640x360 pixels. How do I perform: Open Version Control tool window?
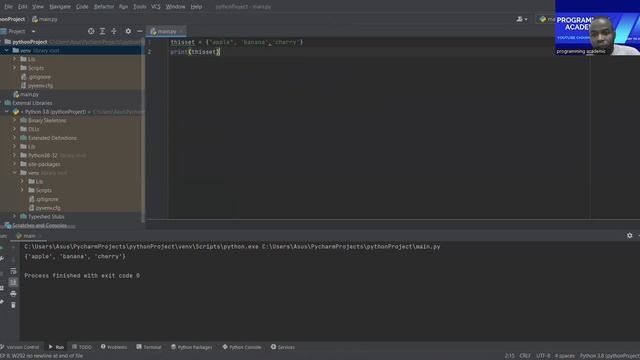(20, 347)
